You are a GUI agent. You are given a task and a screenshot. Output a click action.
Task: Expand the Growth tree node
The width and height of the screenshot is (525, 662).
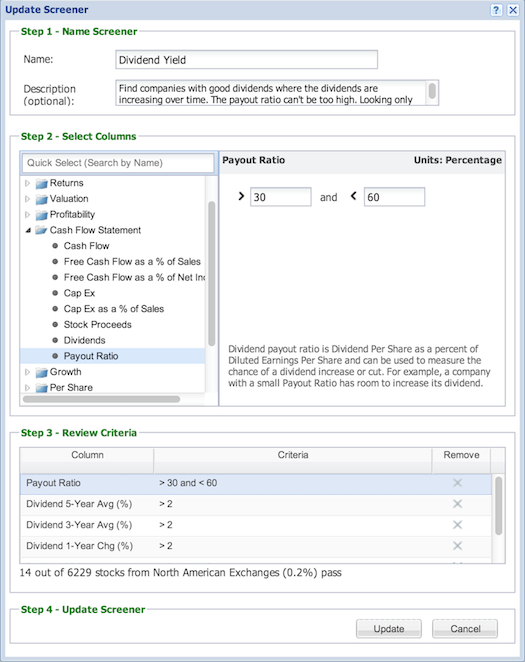coord(27,372)
